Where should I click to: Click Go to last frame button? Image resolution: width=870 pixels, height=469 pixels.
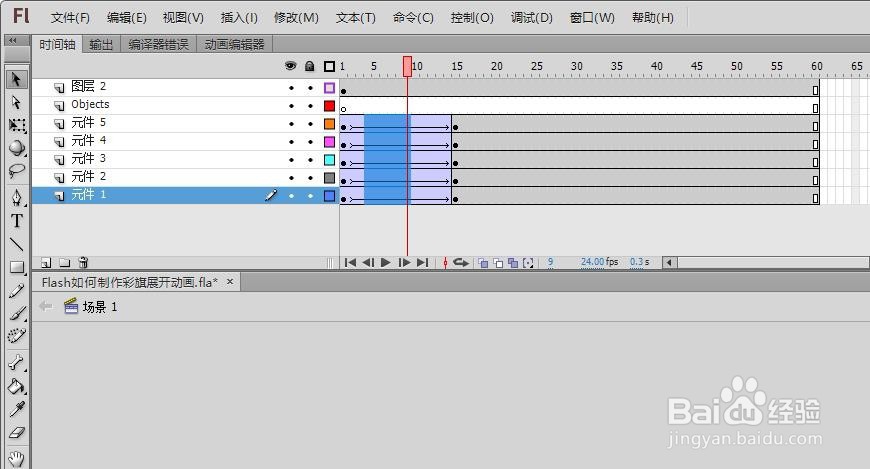pyautogui.click(x=423, y=263)
